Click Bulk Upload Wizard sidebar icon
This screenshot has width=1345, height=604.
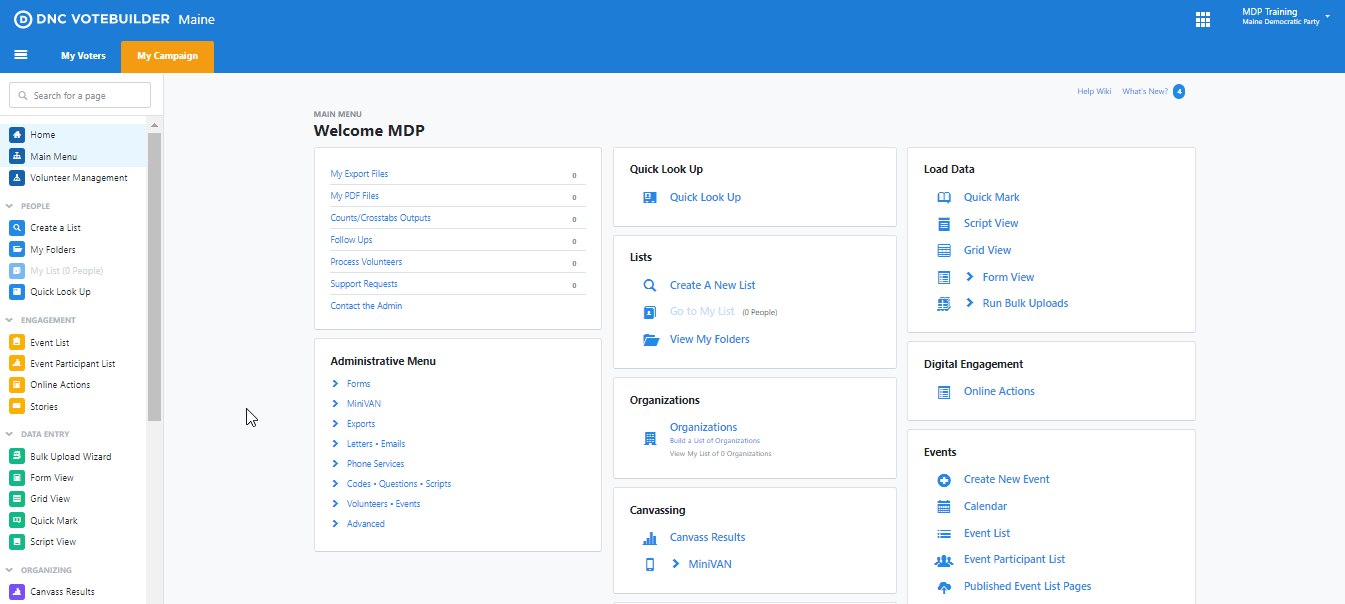coord(17,457)
